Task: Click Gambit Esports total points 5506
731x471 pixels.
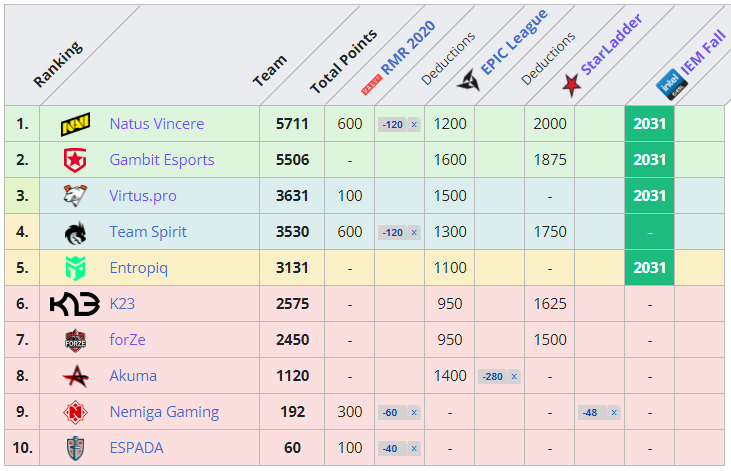Action: click(x=292, y=160)
